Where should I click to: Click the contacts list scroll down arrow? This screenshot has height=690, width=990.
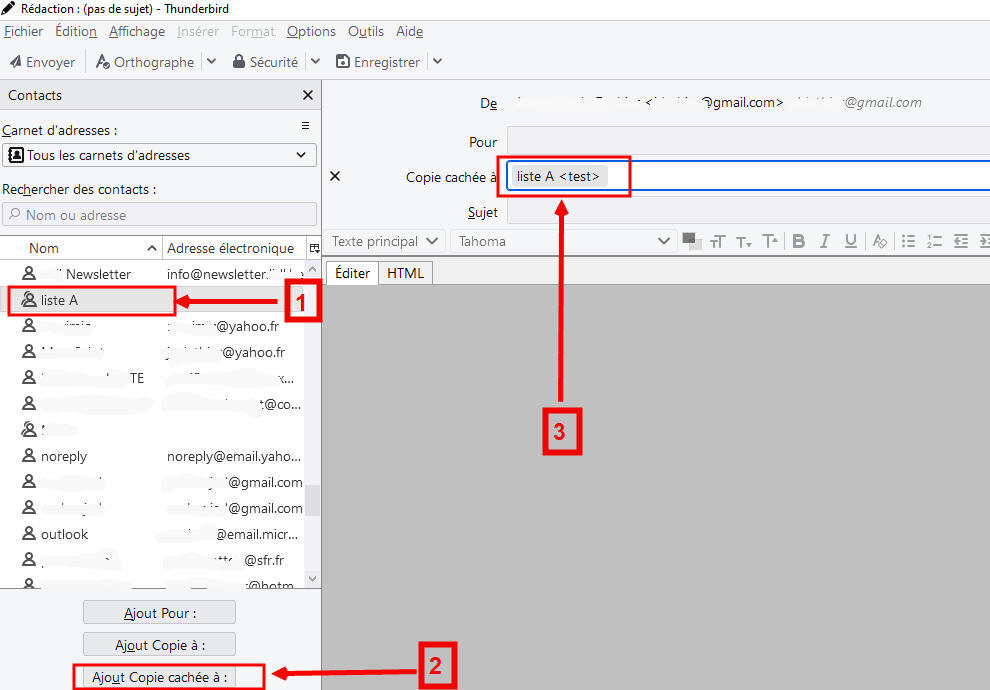click(x=313, y=578)
